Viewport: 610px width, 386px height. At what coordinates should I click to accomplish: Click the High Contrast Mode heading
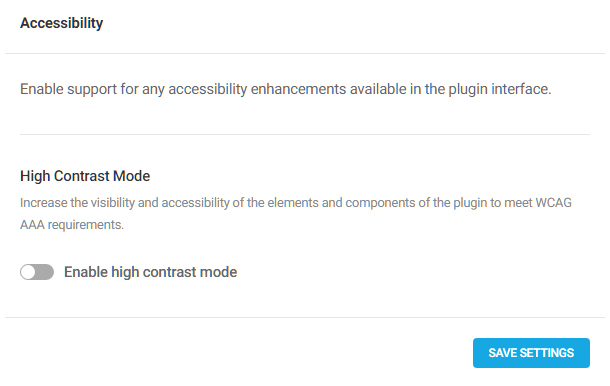[85, 176]
